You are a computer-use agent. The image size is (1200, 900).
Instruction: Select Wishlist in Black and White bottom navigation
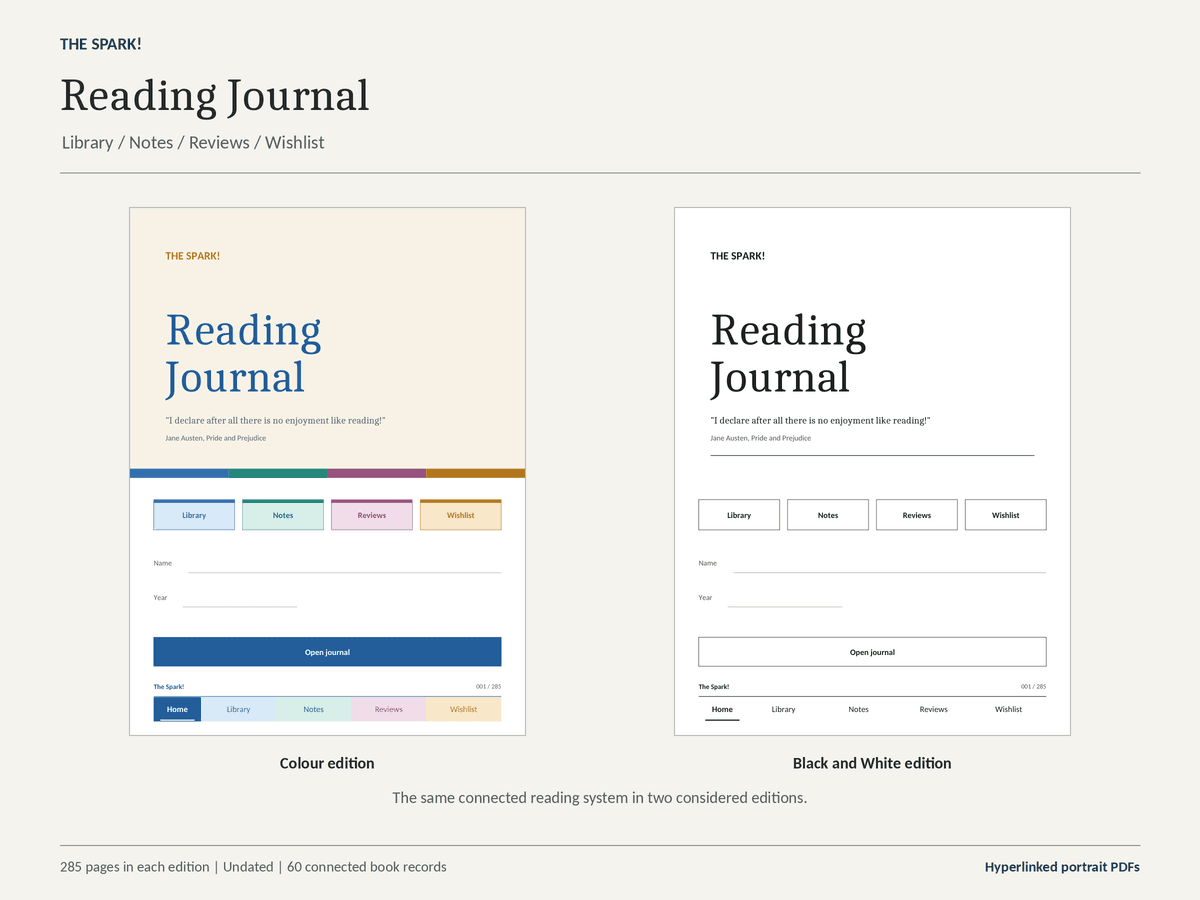click(x=1009, y=709)
